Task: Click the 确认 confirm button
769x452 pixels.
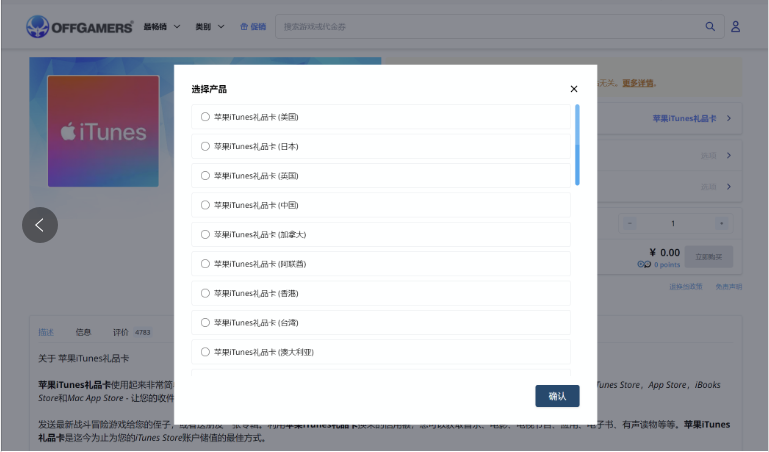Action: [x=557, y=396]
